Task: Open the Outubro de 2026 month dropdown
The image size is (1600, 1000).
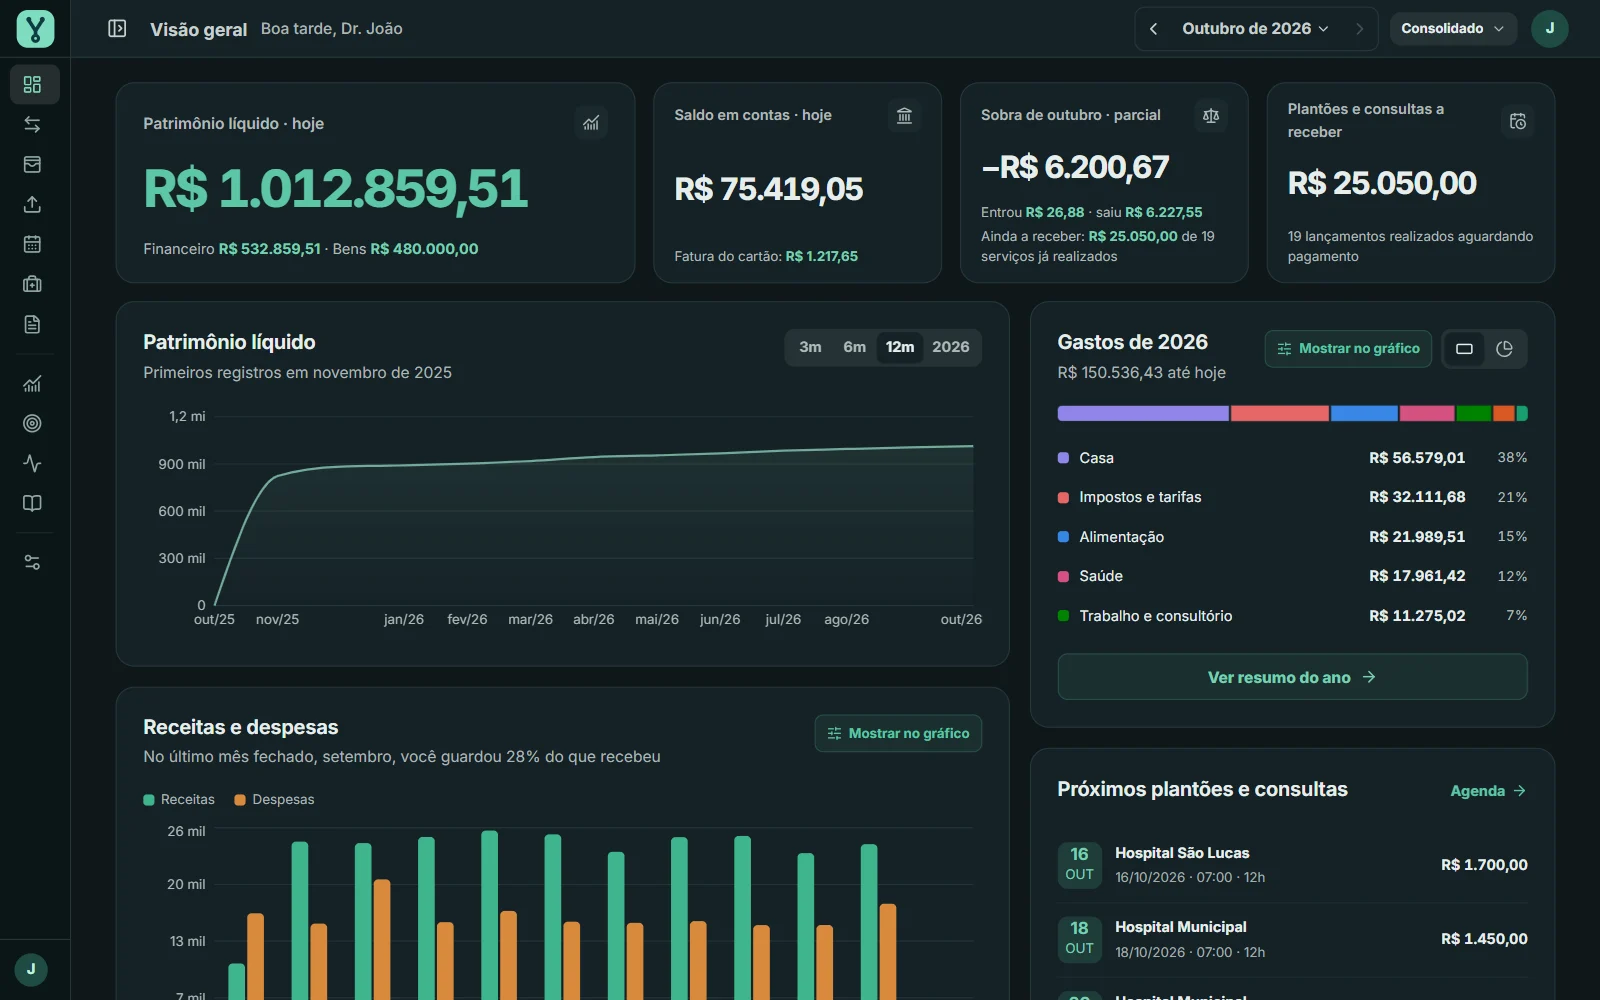Action: pos(1255,29)
